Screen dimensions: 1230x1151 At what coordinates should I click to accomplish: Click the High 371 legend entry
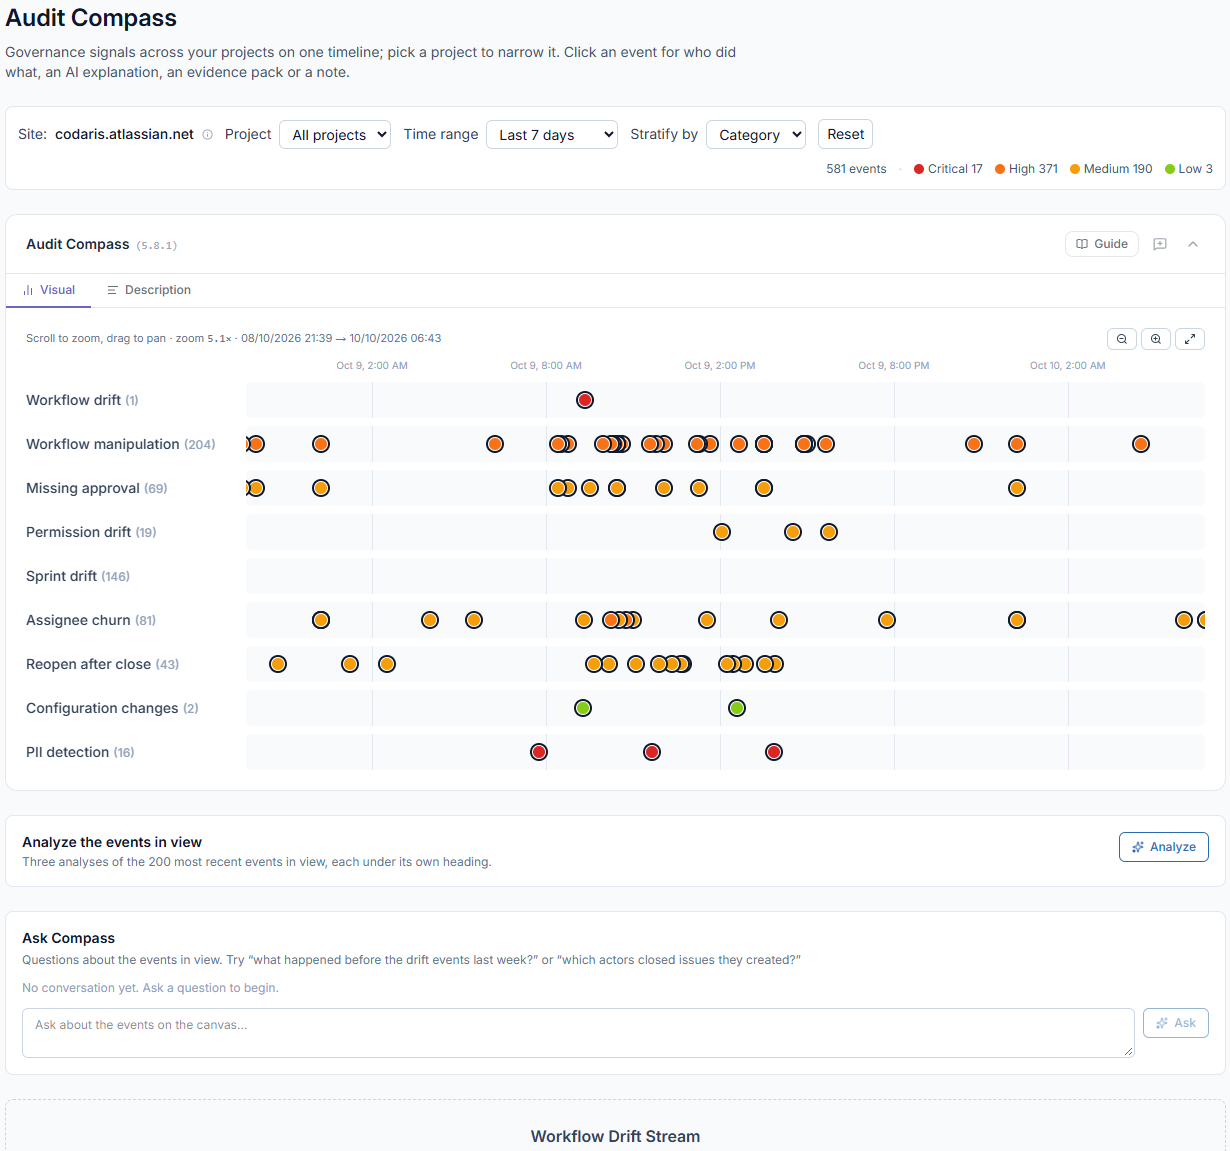pyautogui.click(x=1026, y=169)
